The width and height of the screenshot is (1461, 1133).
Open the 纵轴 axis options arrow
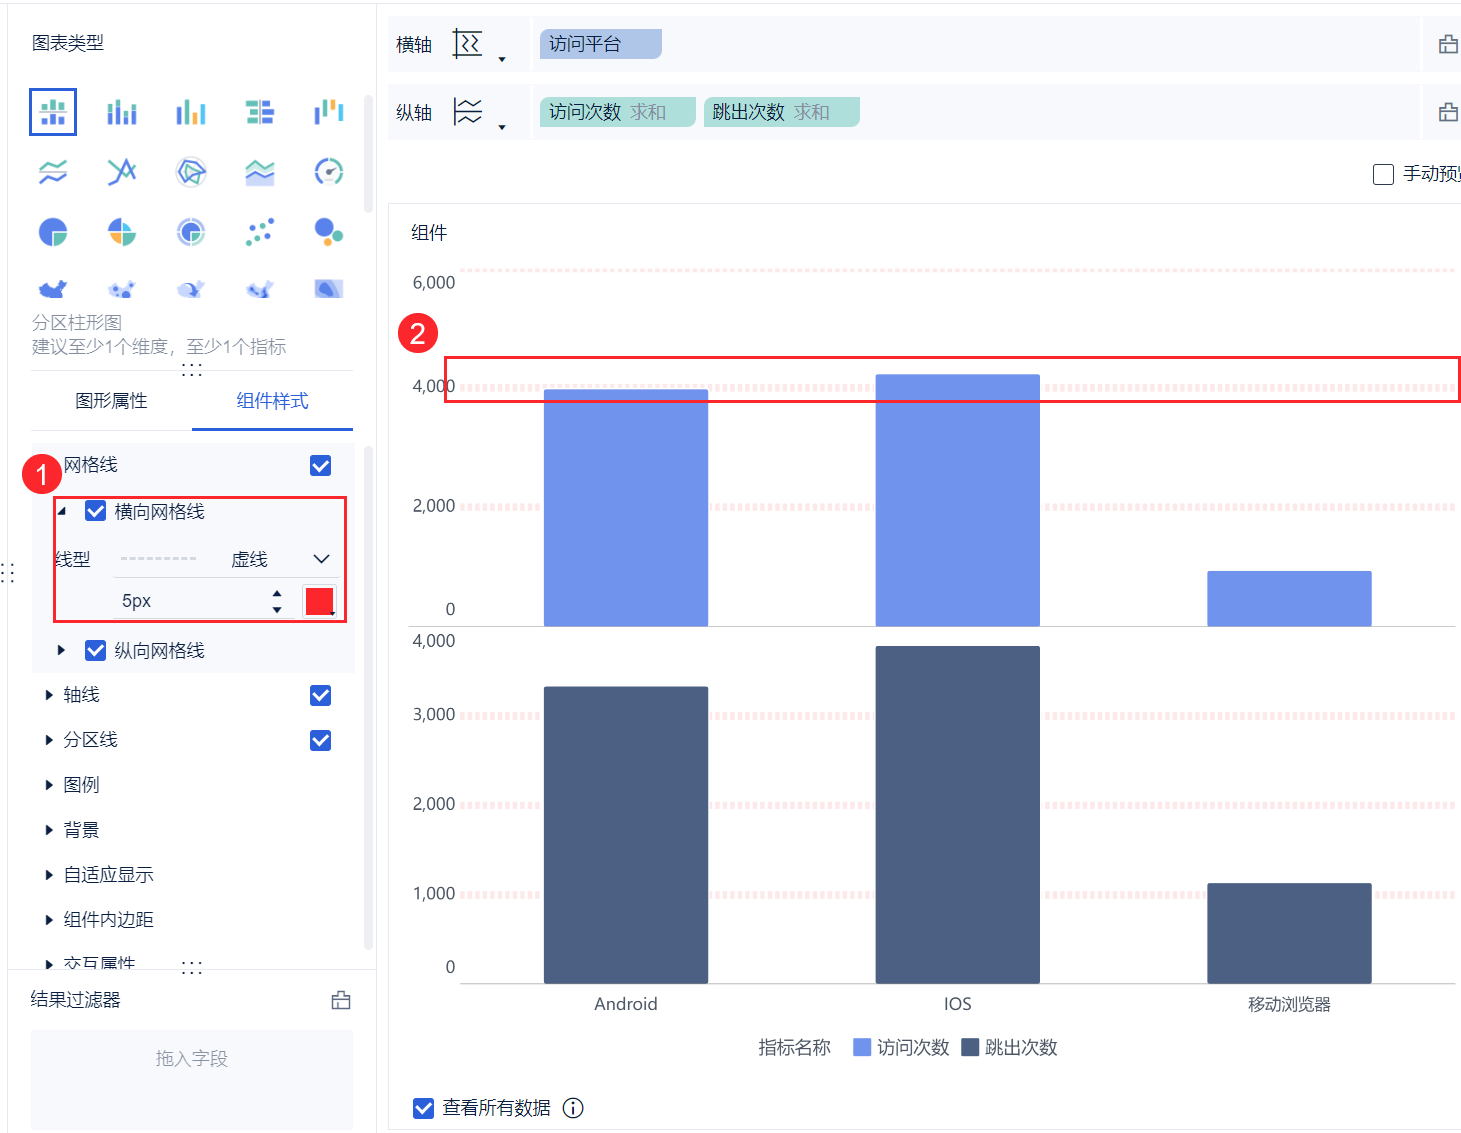[502, 127]
